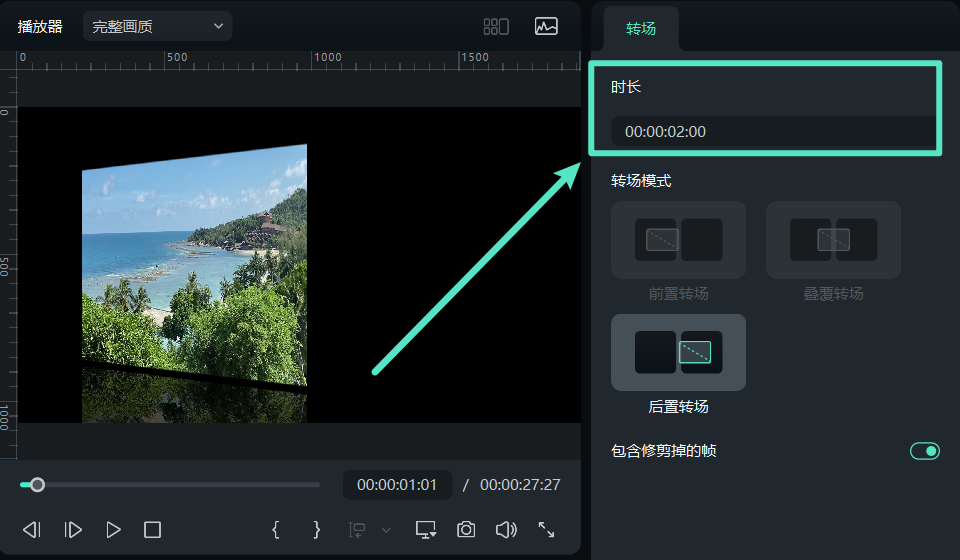The image size is (960, 560).
Task: Step forward one frame
Action: 73,529
